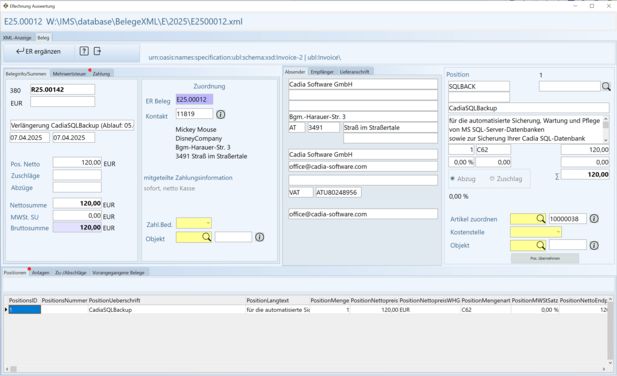The width and height of the screenshot is (617, 376).
Task: Click the article number field 10000038
Action: click(567, 219)
